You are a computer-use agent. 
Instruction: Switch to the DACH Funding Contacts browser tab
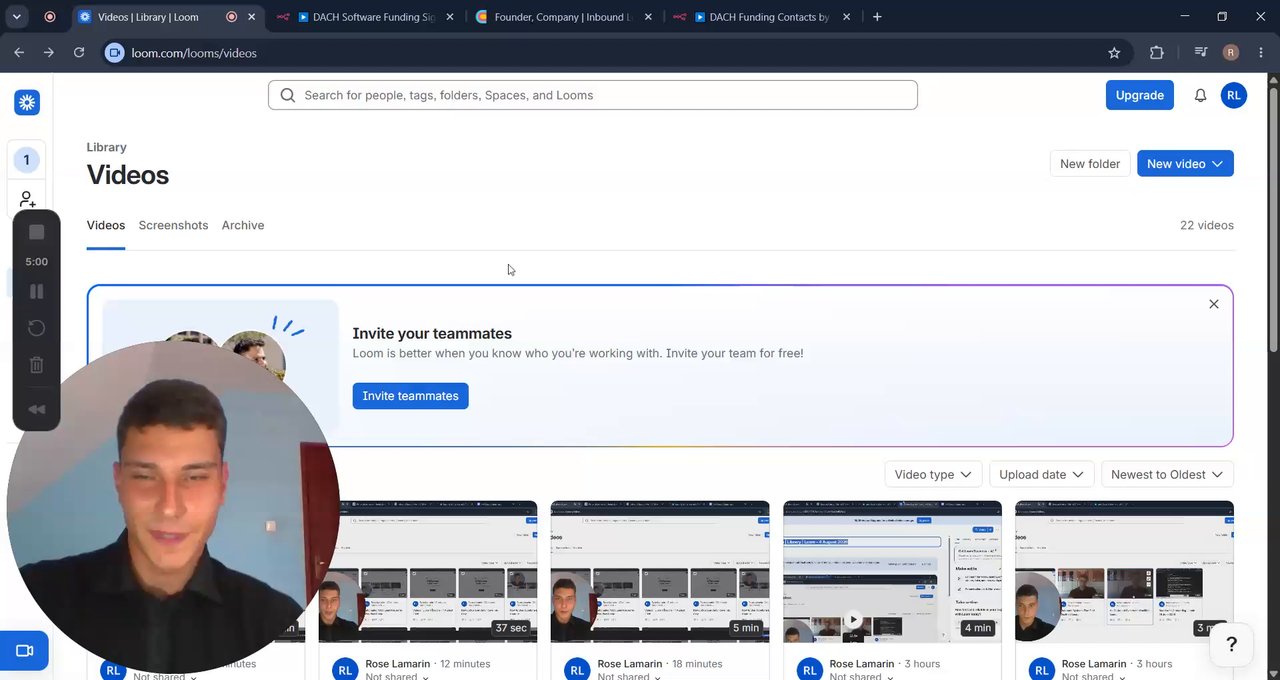762,17
